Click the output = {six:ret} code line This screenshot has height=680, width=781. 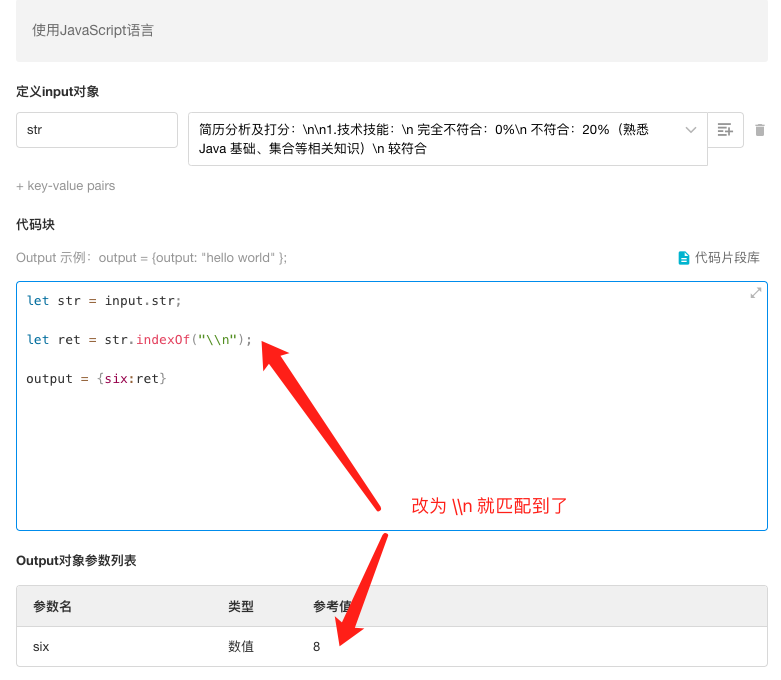click(96, 378)
